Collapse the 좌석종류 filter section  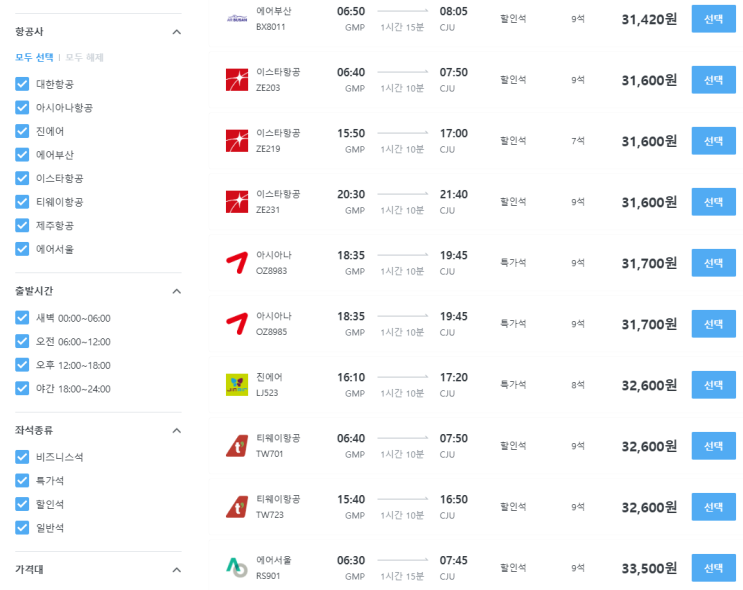pyautogui.click(x=177, y=430)
